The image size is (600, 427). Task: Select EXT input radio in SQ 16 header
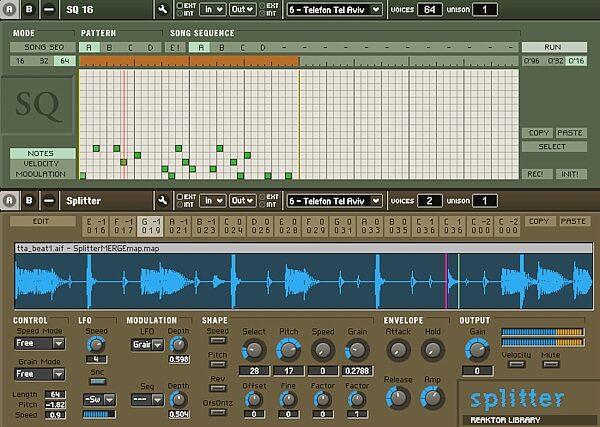(x=179, y=5)
